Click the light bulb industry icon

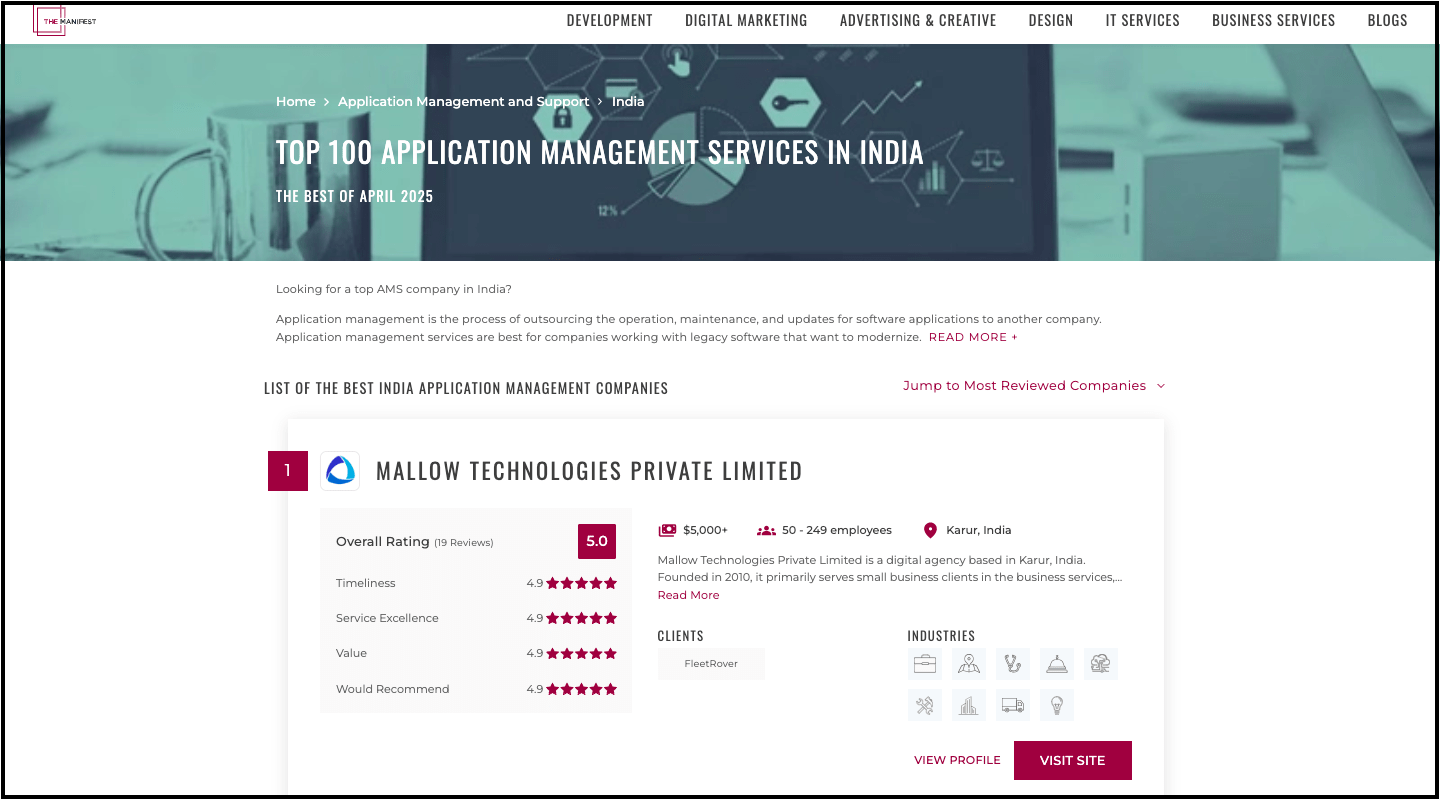click(x=1057, y=705)
